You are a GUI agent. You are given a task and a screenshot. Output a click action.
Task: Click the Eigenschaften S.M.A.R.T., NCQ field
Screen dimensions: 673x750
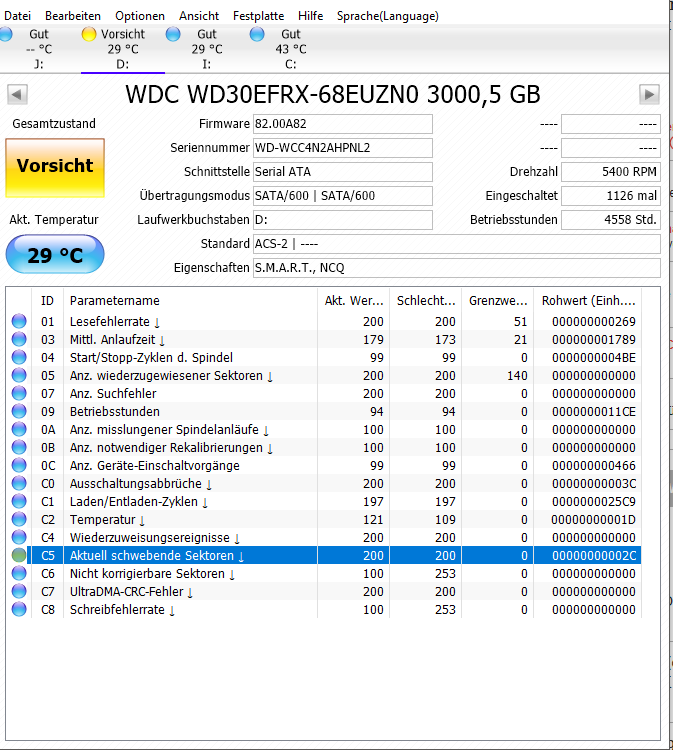456,268
